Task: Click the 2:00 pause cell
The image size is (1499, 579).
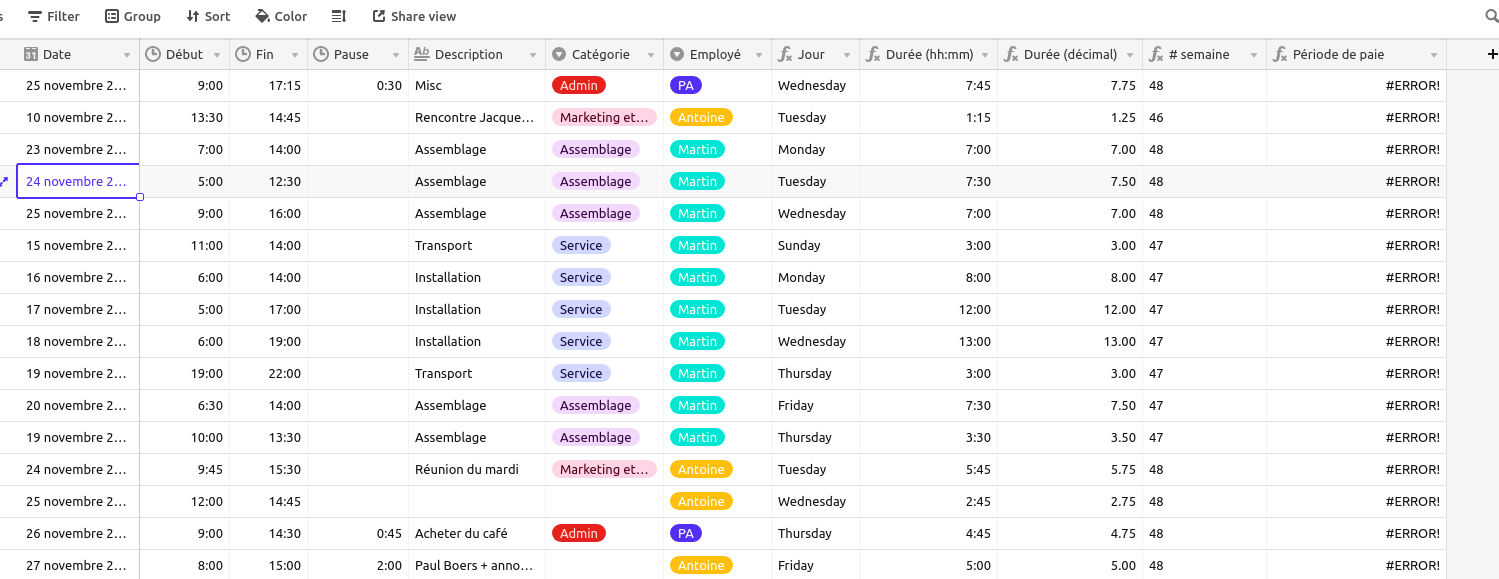Action: pyautogui.click(x=358, y=566)
